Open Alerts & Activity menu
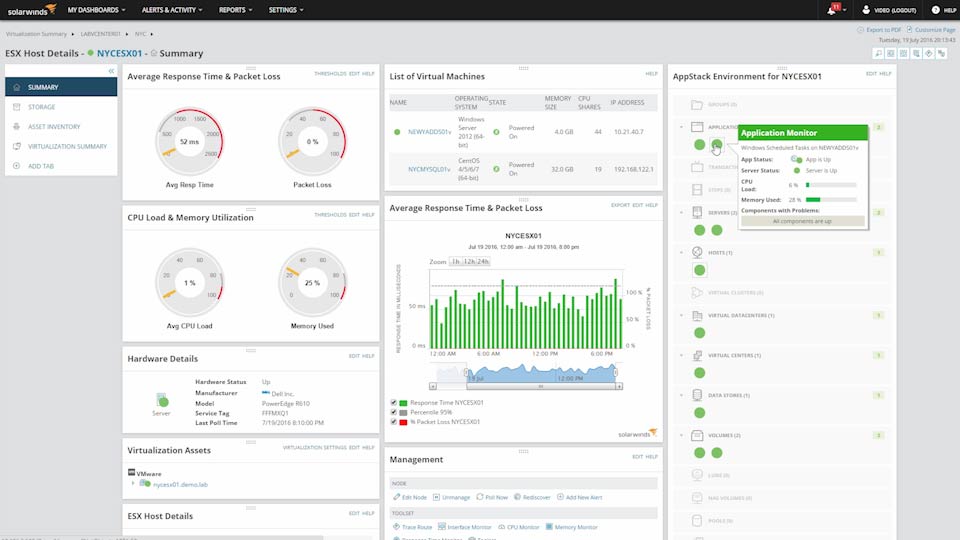Viewport: 960px width, 540px height. click(x=171, y=10)
